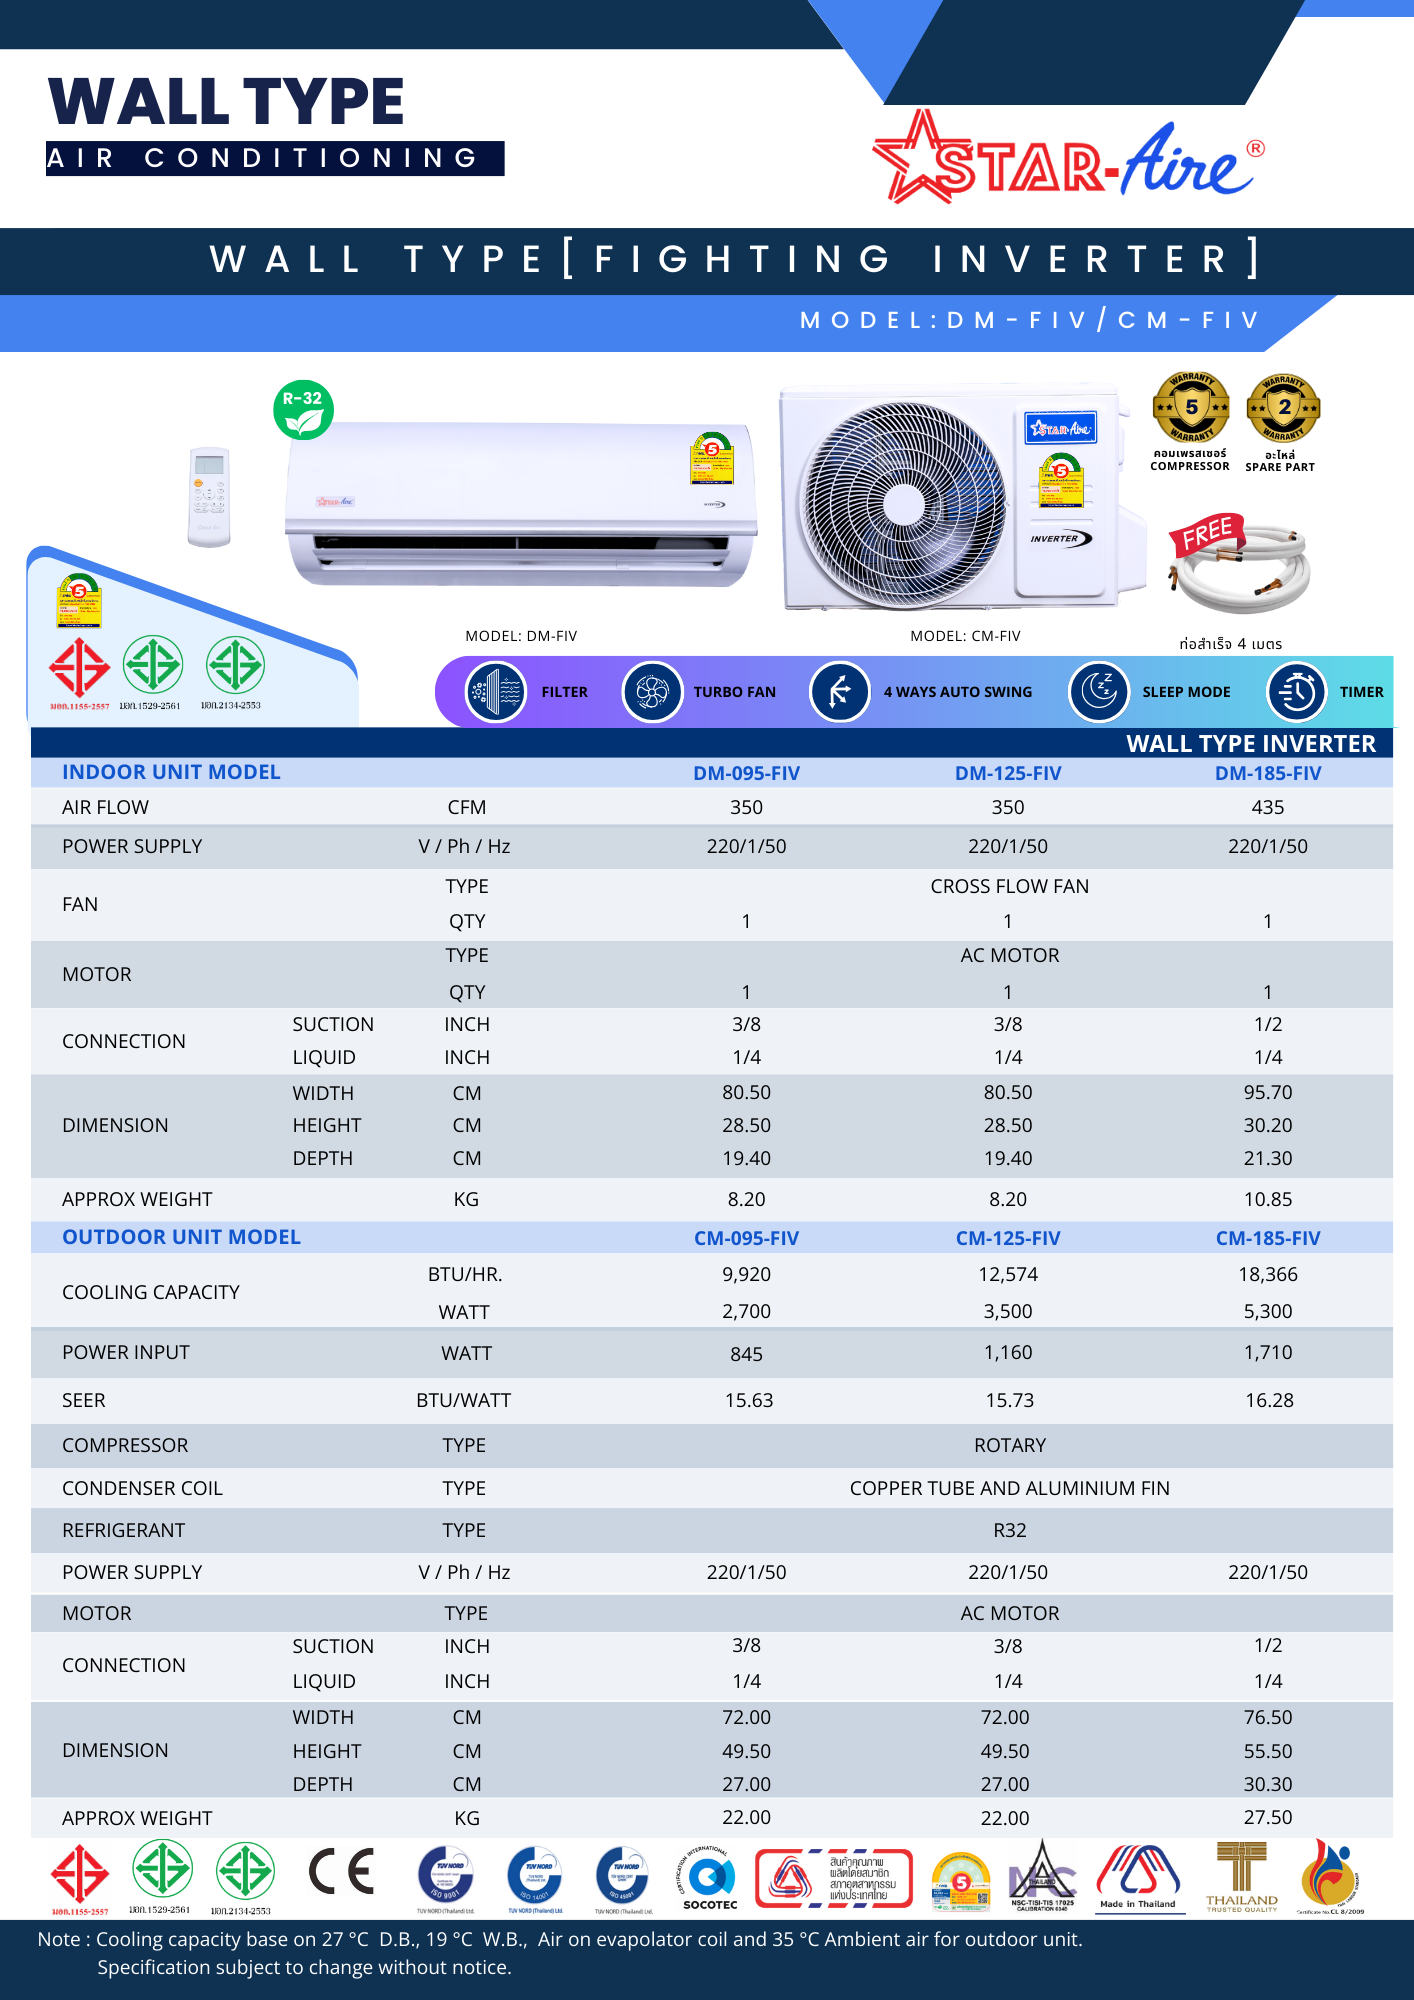Click the 'INDOOR UNIT MODEL' section label
Image resolution: width=1414 pixels, height=2000 pixels.
[x=171, y=772]
